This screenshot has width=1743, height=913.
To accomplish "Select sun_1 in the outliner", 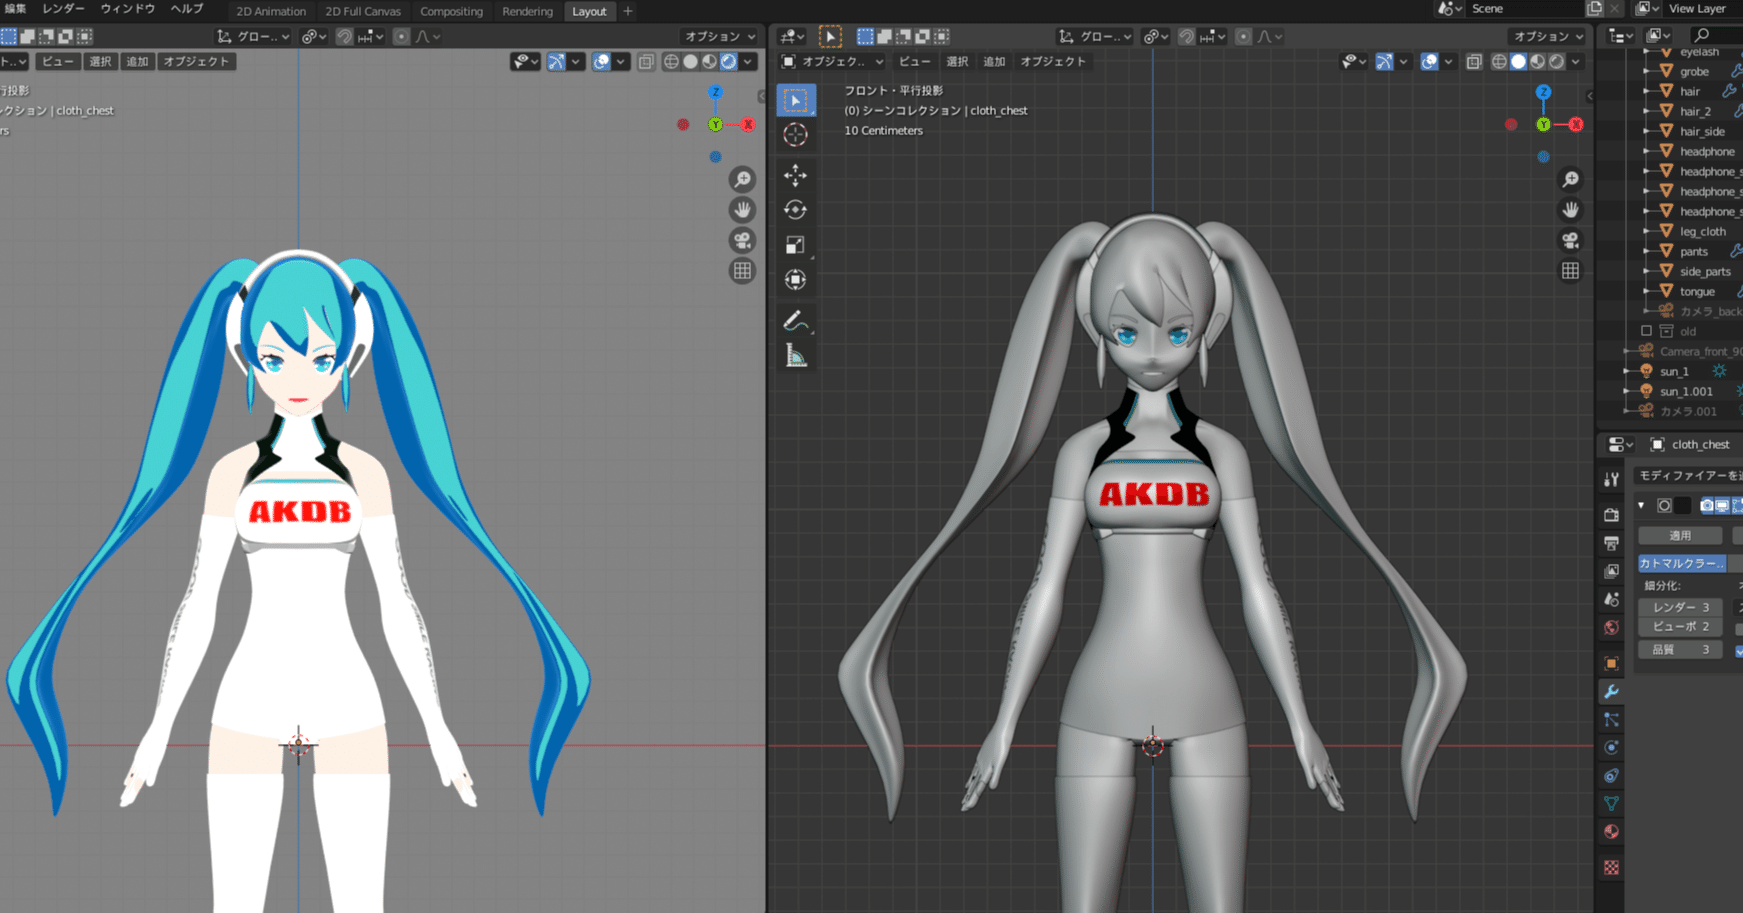I will (1675, 371).
